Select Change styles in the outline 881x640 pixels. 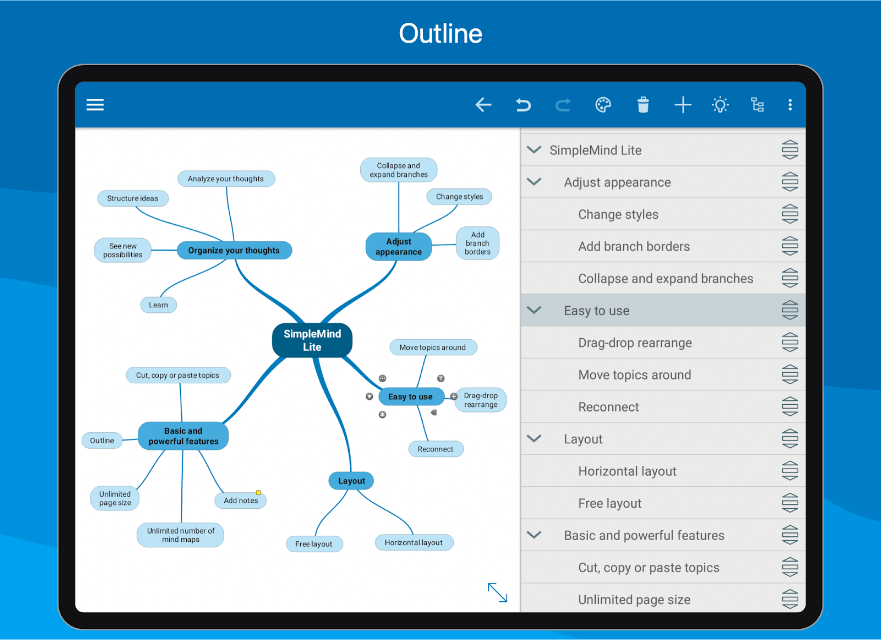click(x=618, y=214)
